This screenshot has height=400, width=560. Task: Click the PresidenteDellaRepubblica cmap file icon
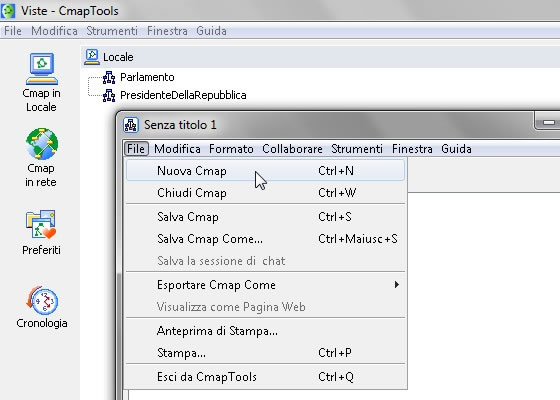[109, 95]
